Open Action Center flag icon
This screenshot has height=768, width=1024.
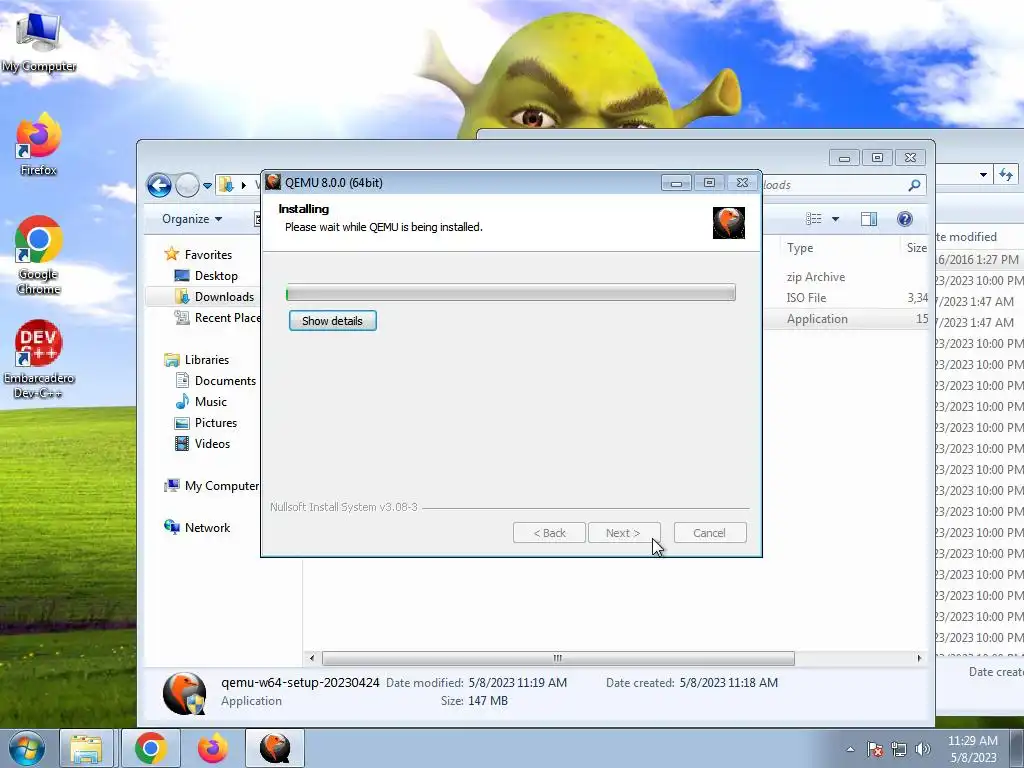pos(875,749)
